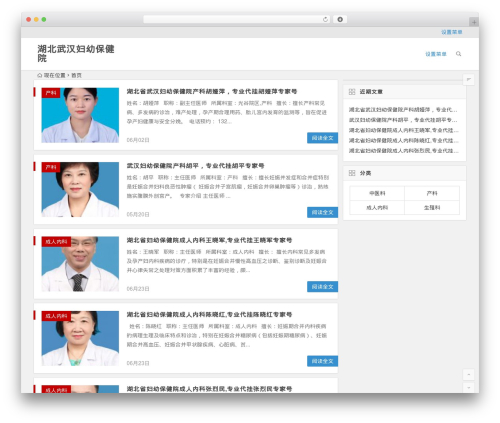Click the sidebar collapse icon above 近期文章

(469, 79)
